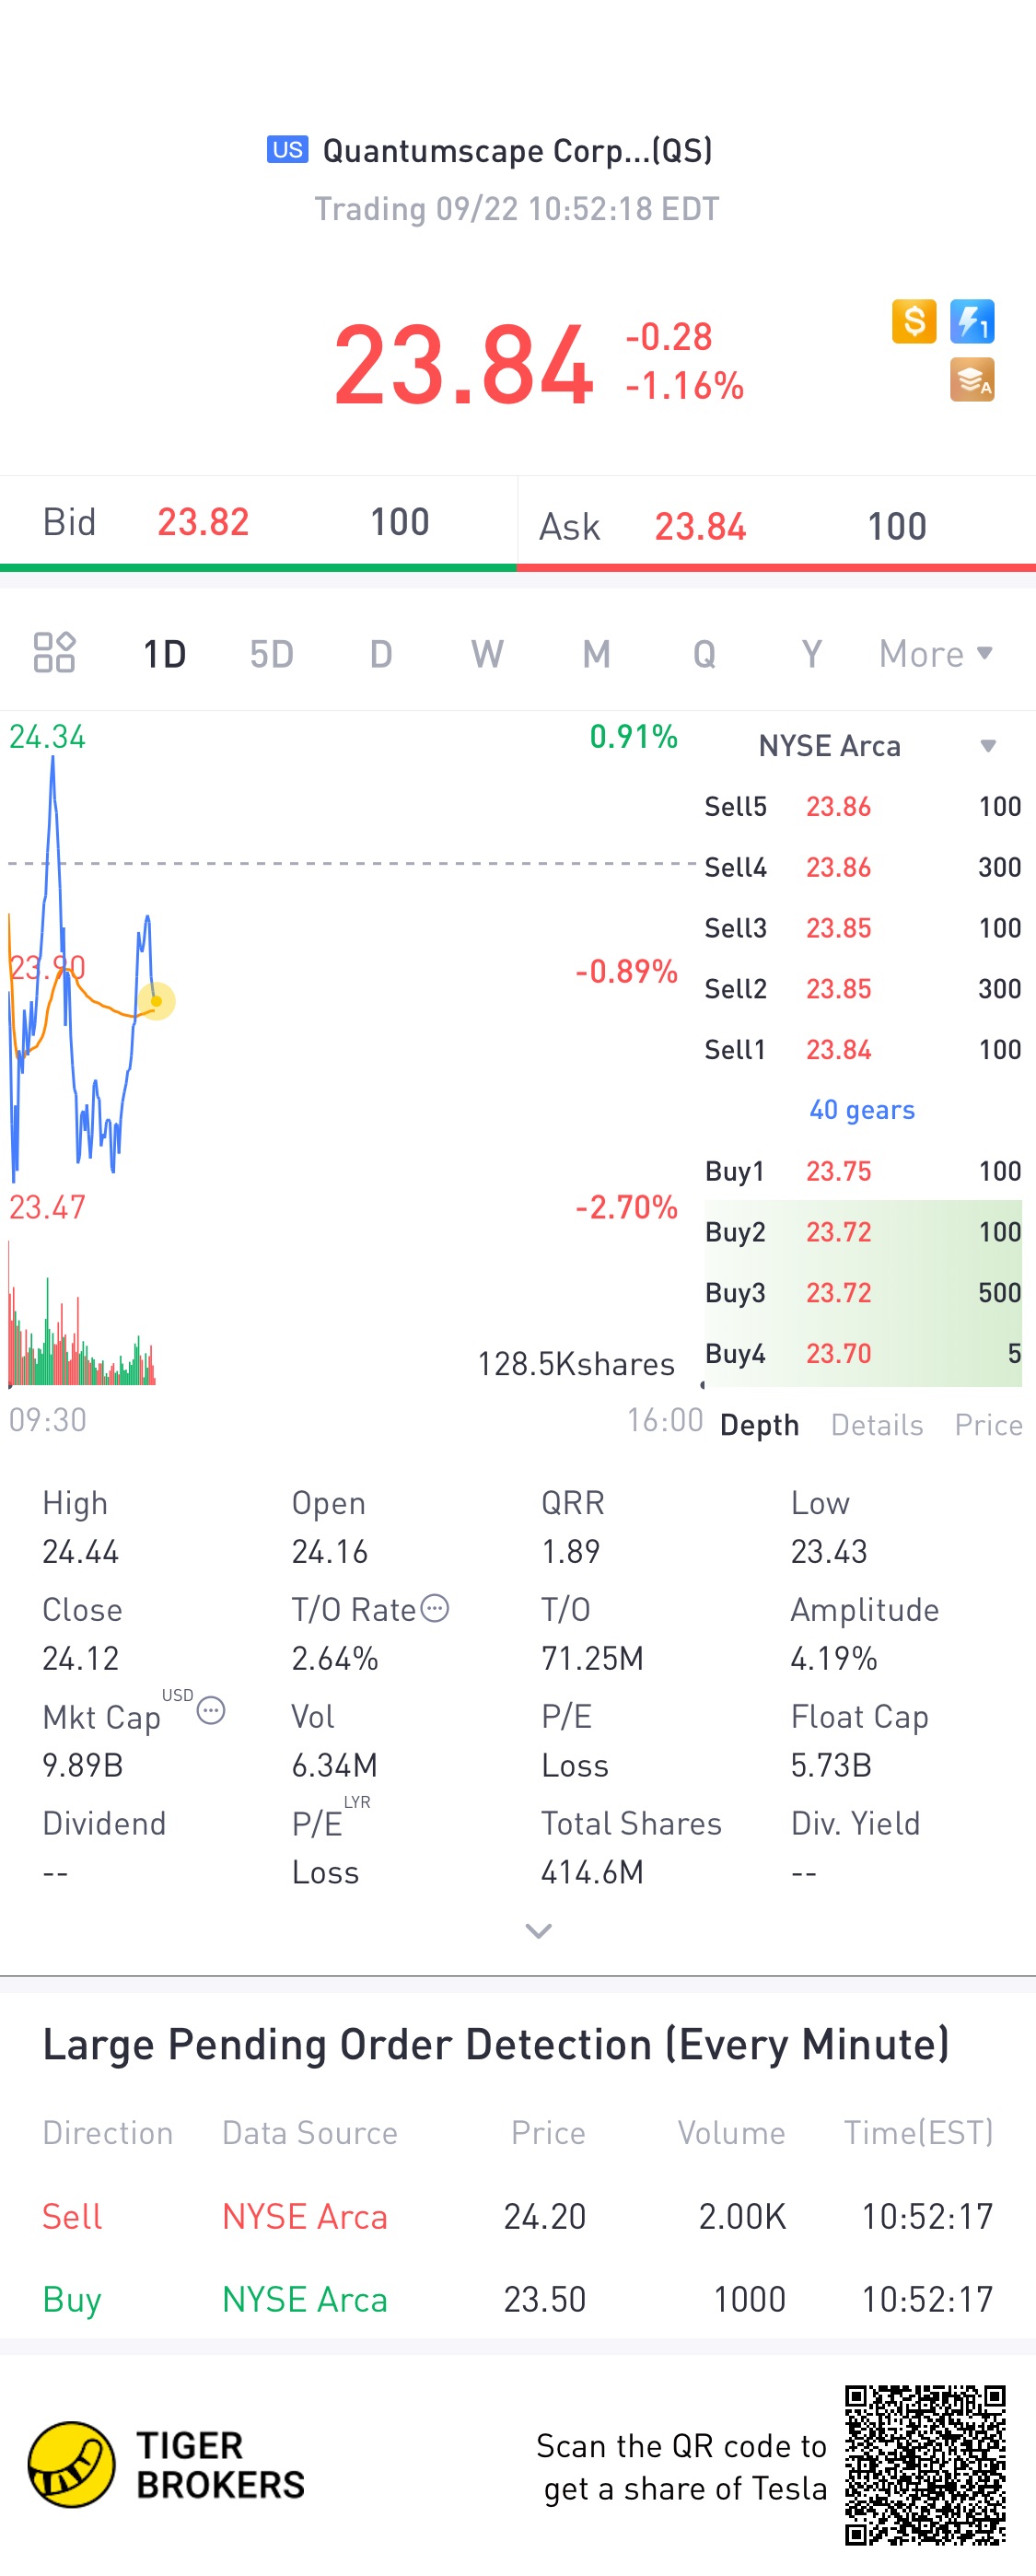
Task: Expand more stock statistics with chevron
Action: [x=538, y=1931]
